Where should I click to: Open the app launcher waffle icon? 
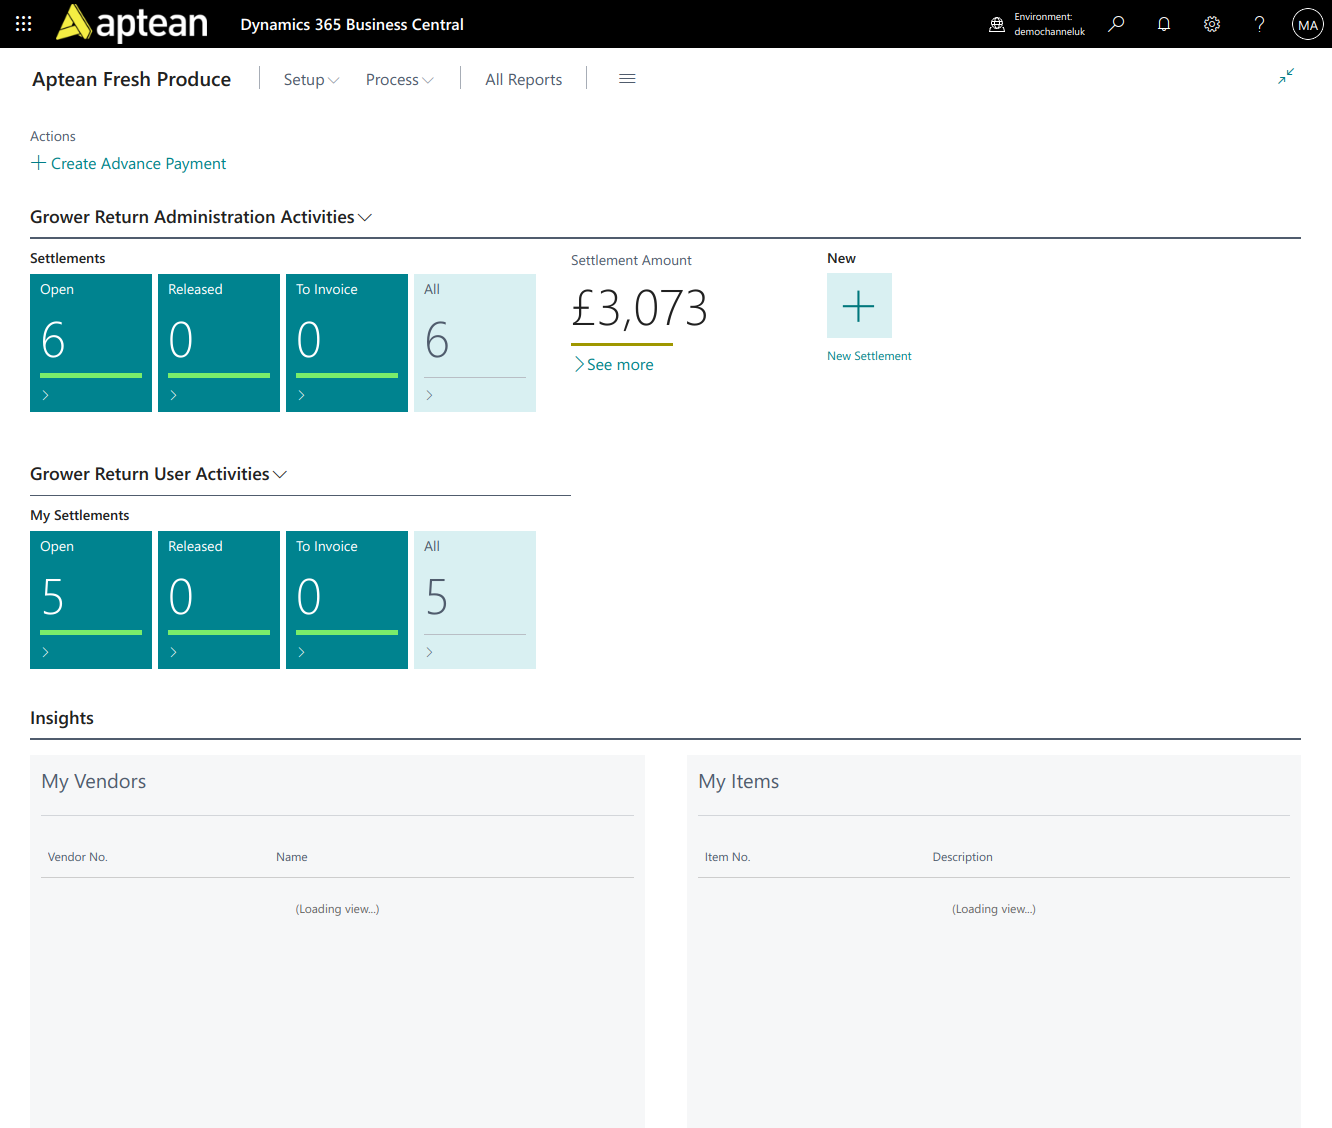(24, 24)
